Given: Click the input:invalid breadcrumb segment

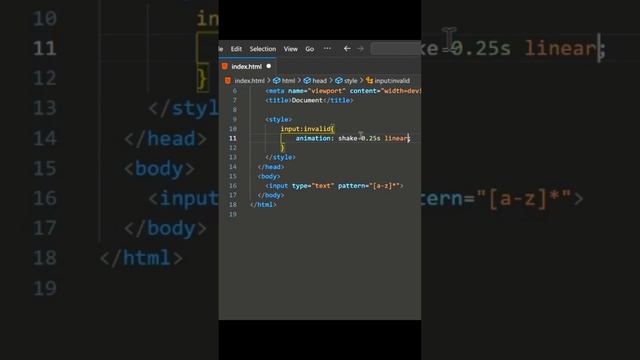Looking at the screenshot, I should (392, 81).
